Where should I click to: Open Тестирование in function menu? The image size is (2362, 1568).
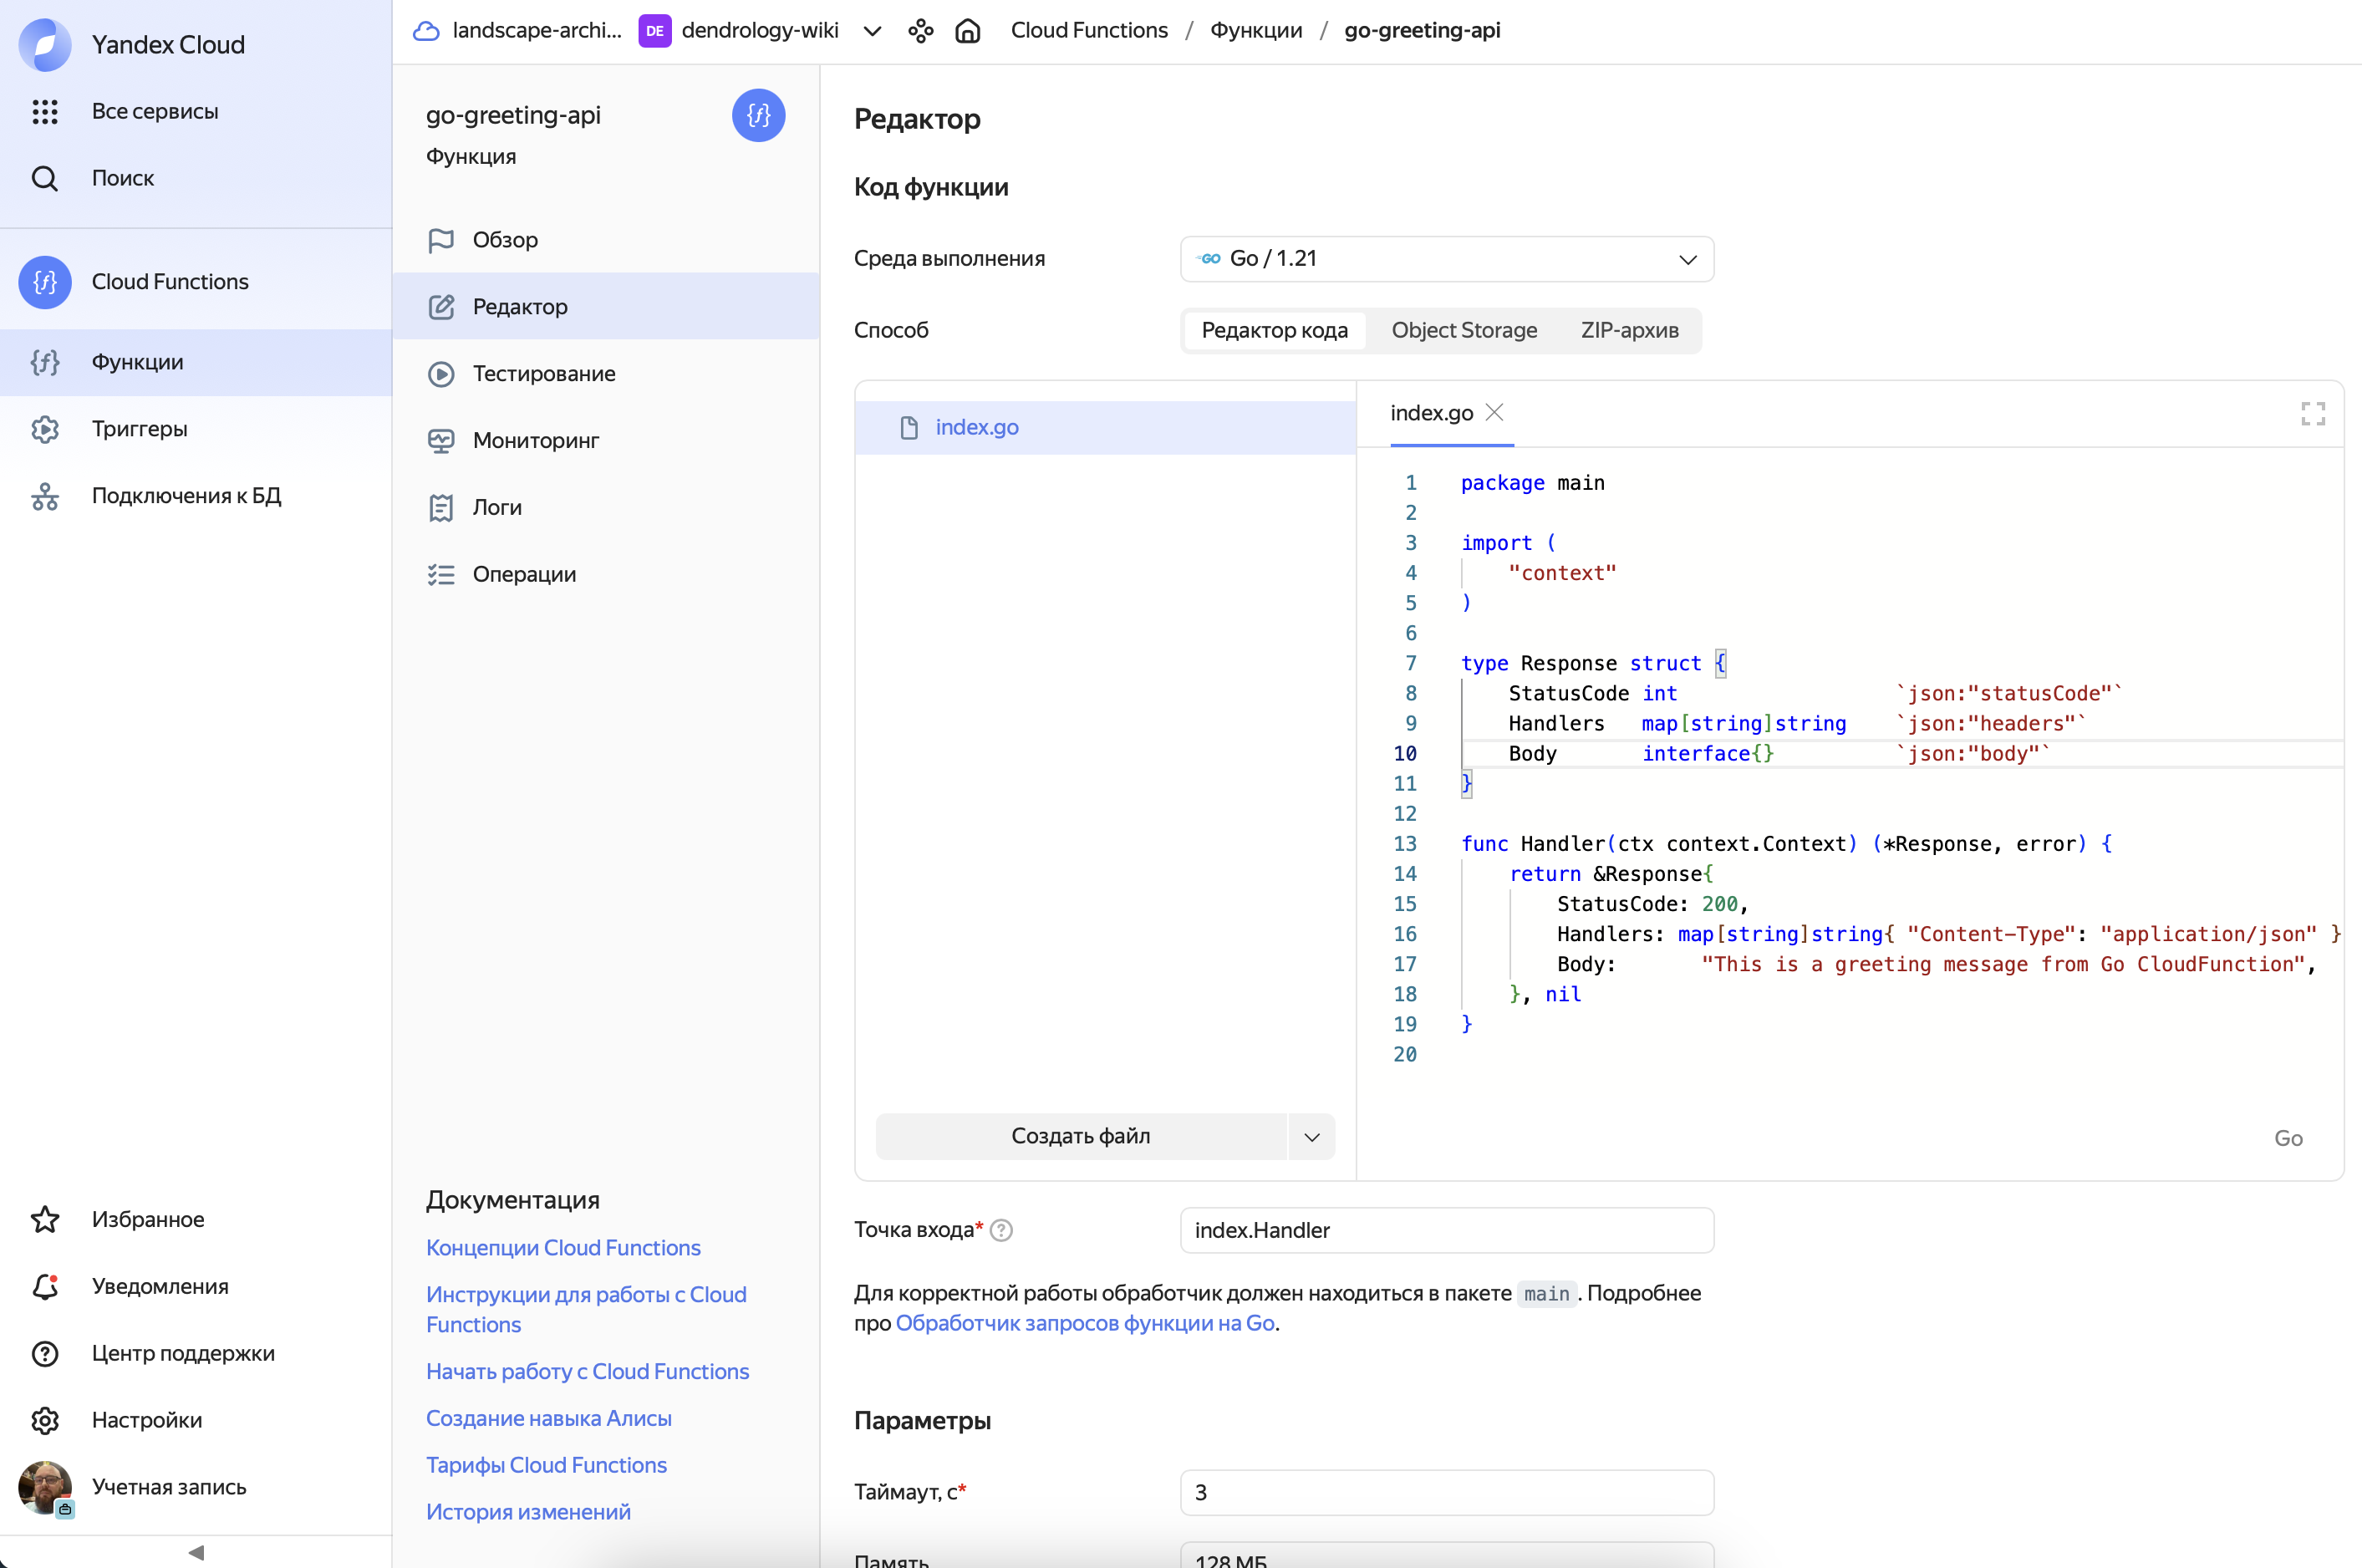point(606,374)
